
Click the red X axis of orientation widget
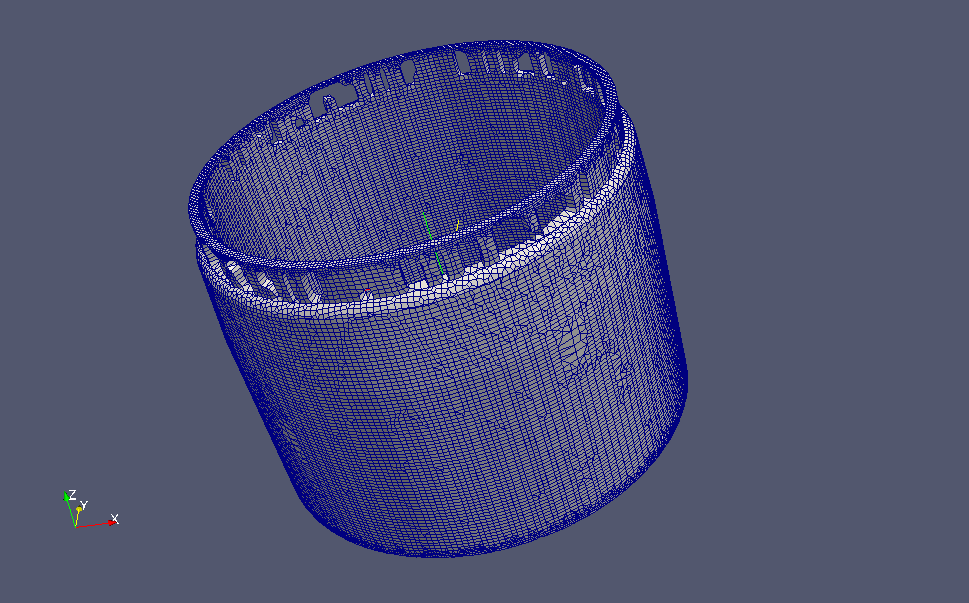tap(96, 524)
